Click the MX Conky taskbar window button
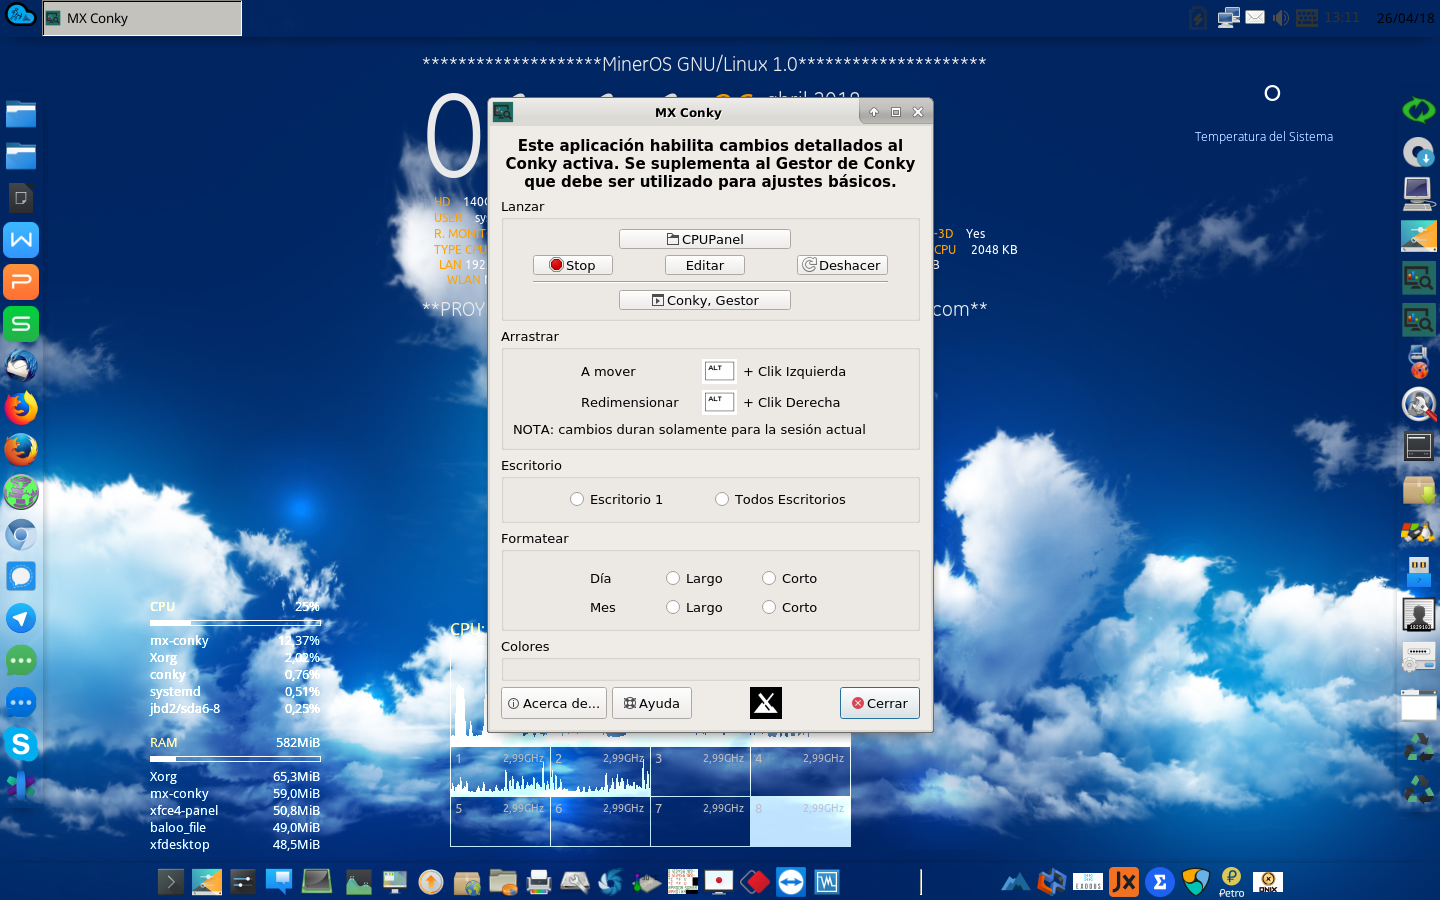1440x900 pixels. (140, 18)
